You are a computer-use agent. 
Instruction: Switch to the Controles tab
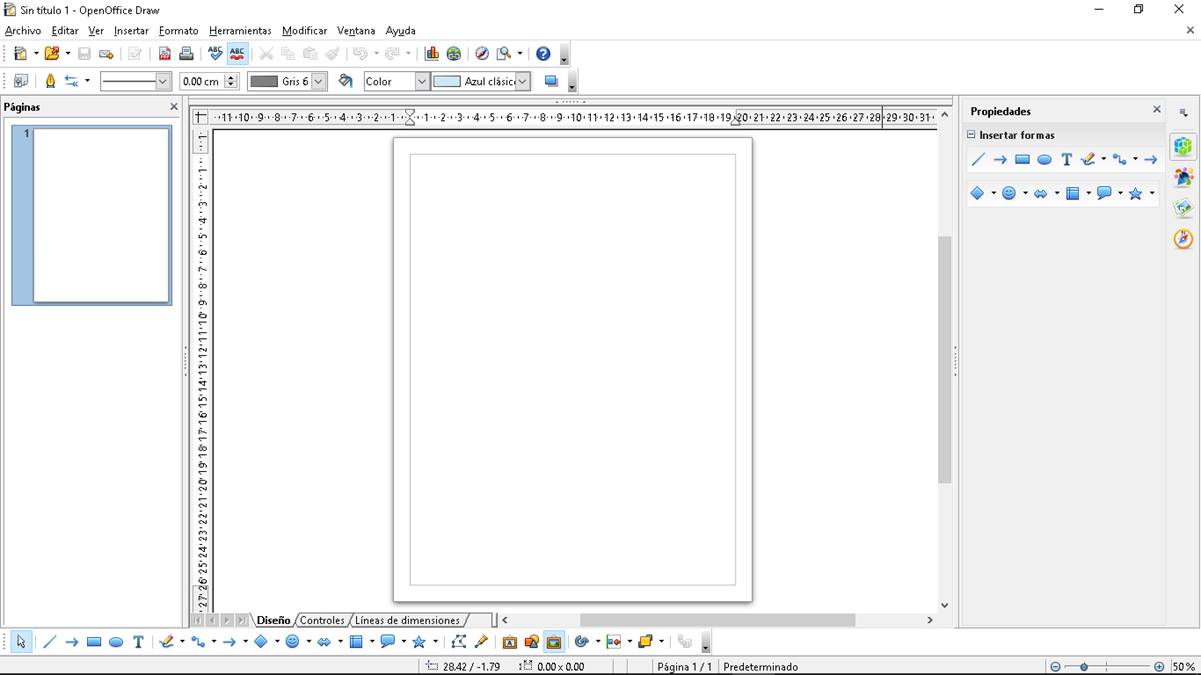point(322,620)
